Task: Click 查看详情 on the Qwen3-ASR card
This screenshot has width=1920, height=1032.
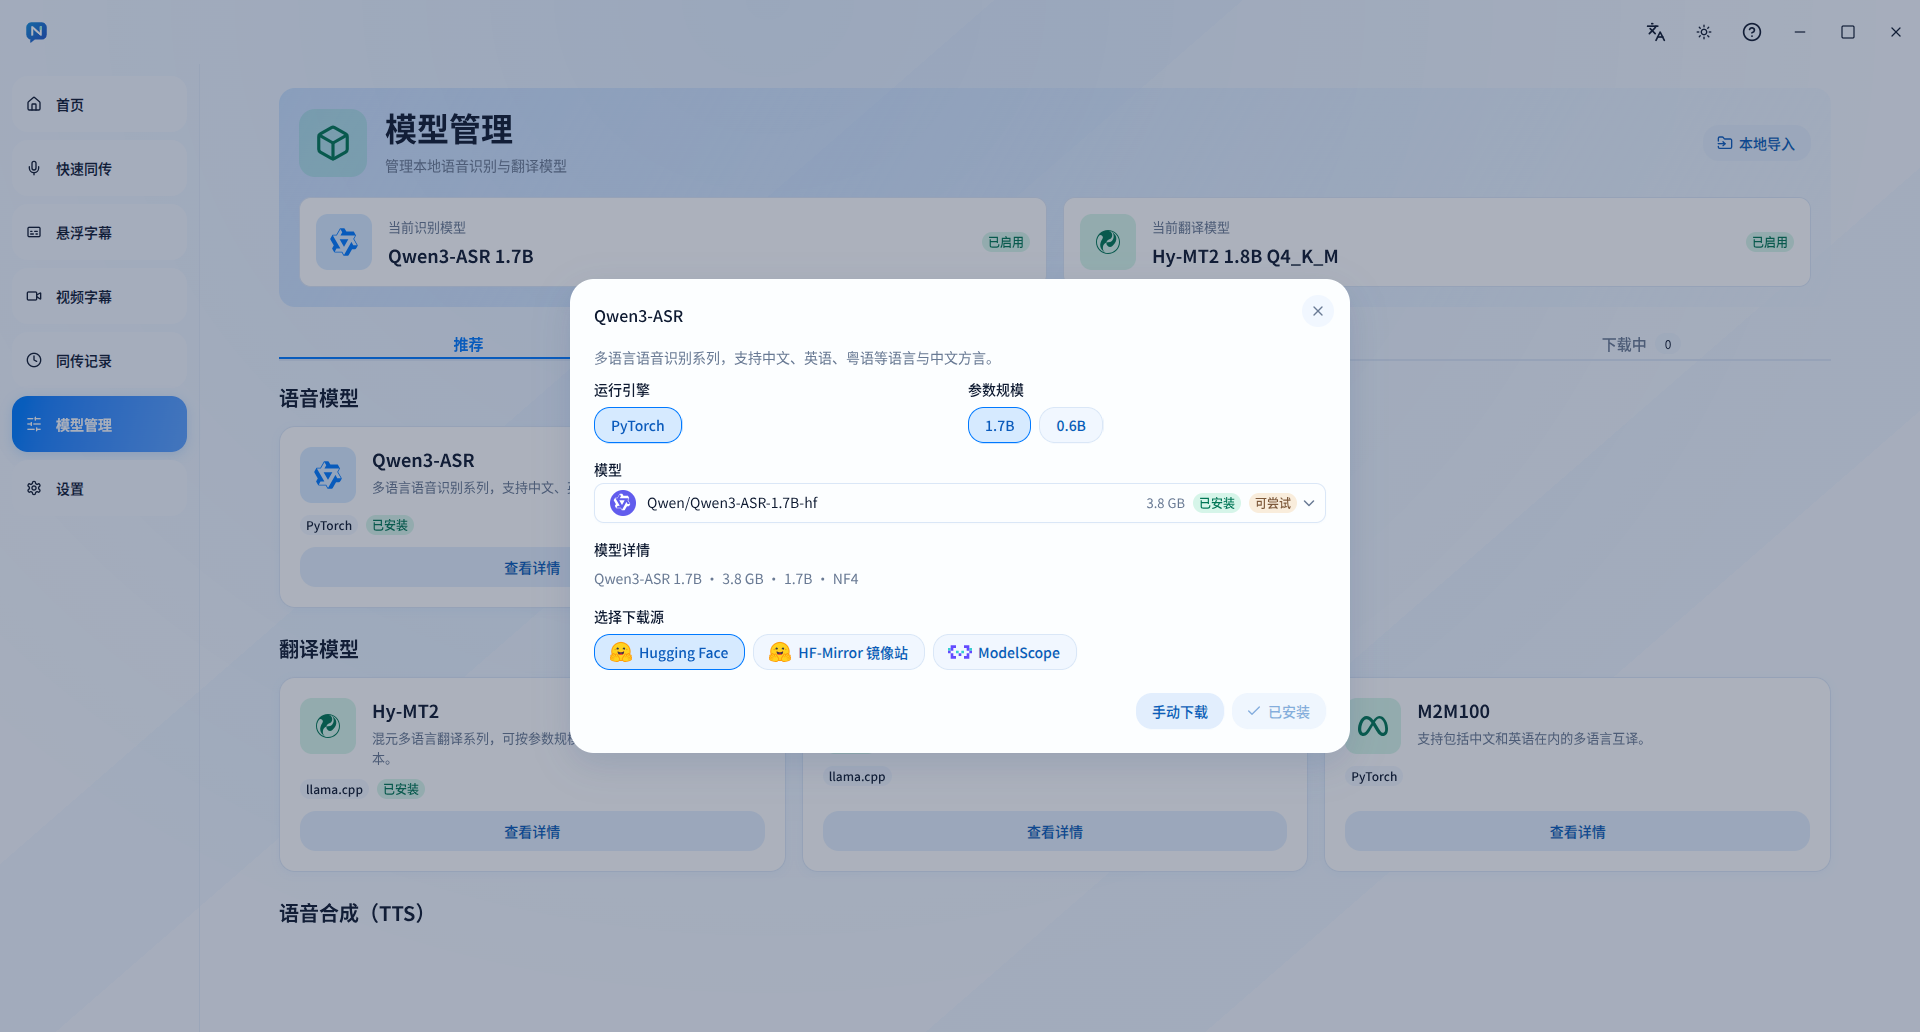Action: coord(532,567)
